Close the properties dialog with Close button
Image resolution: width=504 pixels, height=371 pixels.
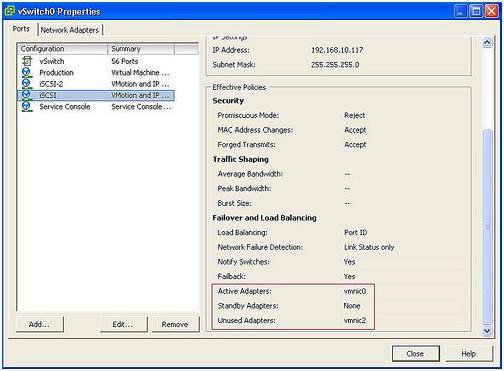click(415, 353)
